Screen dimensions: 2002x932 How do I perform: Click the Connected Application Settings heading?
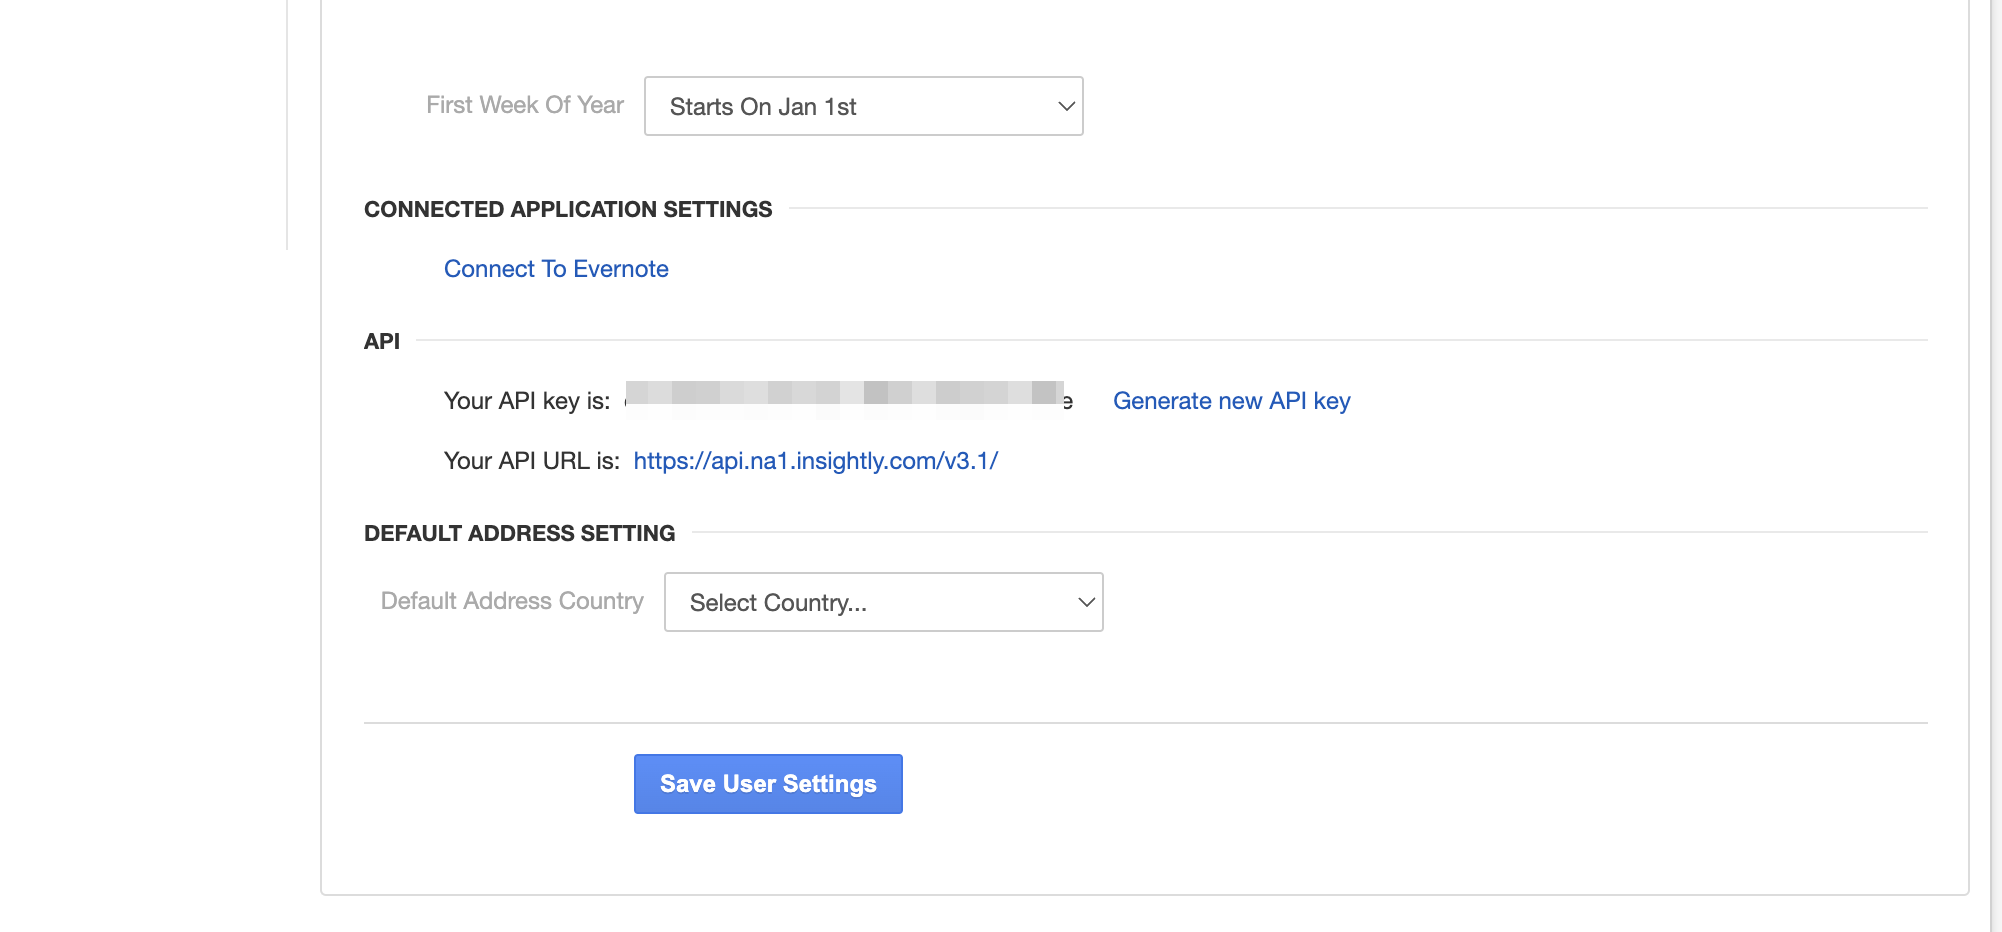pyautogui.click(x=568, y=209)
